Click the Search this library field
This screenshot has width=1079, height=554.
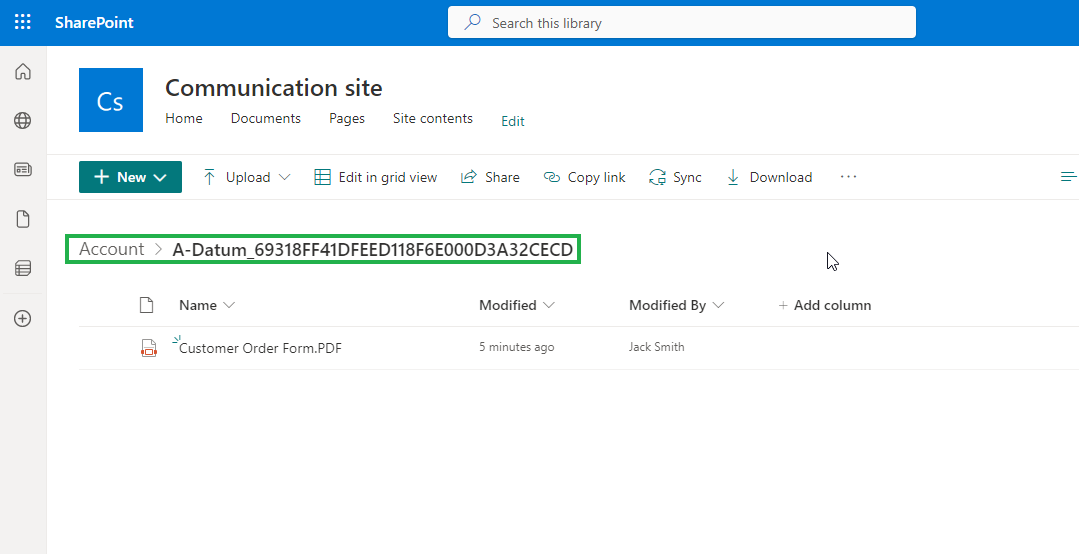[681, 23]
